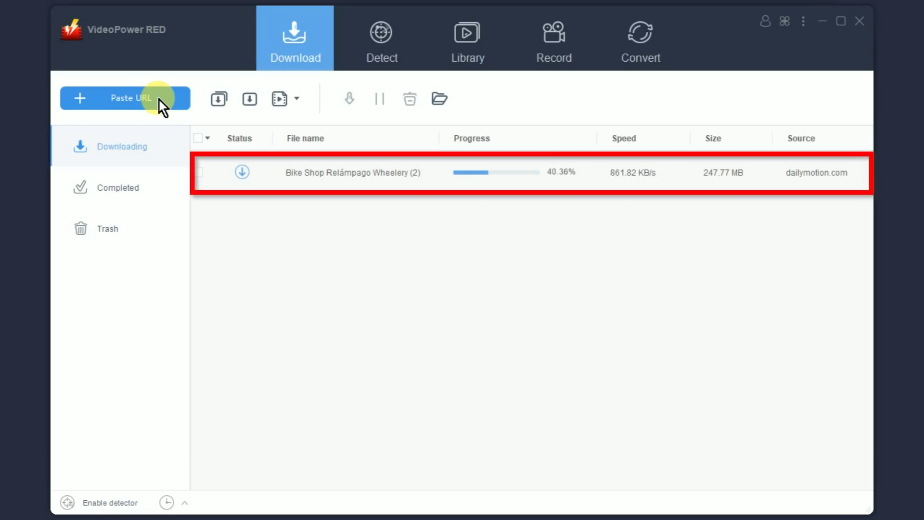This screenshot has height=520, width=924.
Task: Click the batch download icon in toolbar
Action: coord(219,98)
